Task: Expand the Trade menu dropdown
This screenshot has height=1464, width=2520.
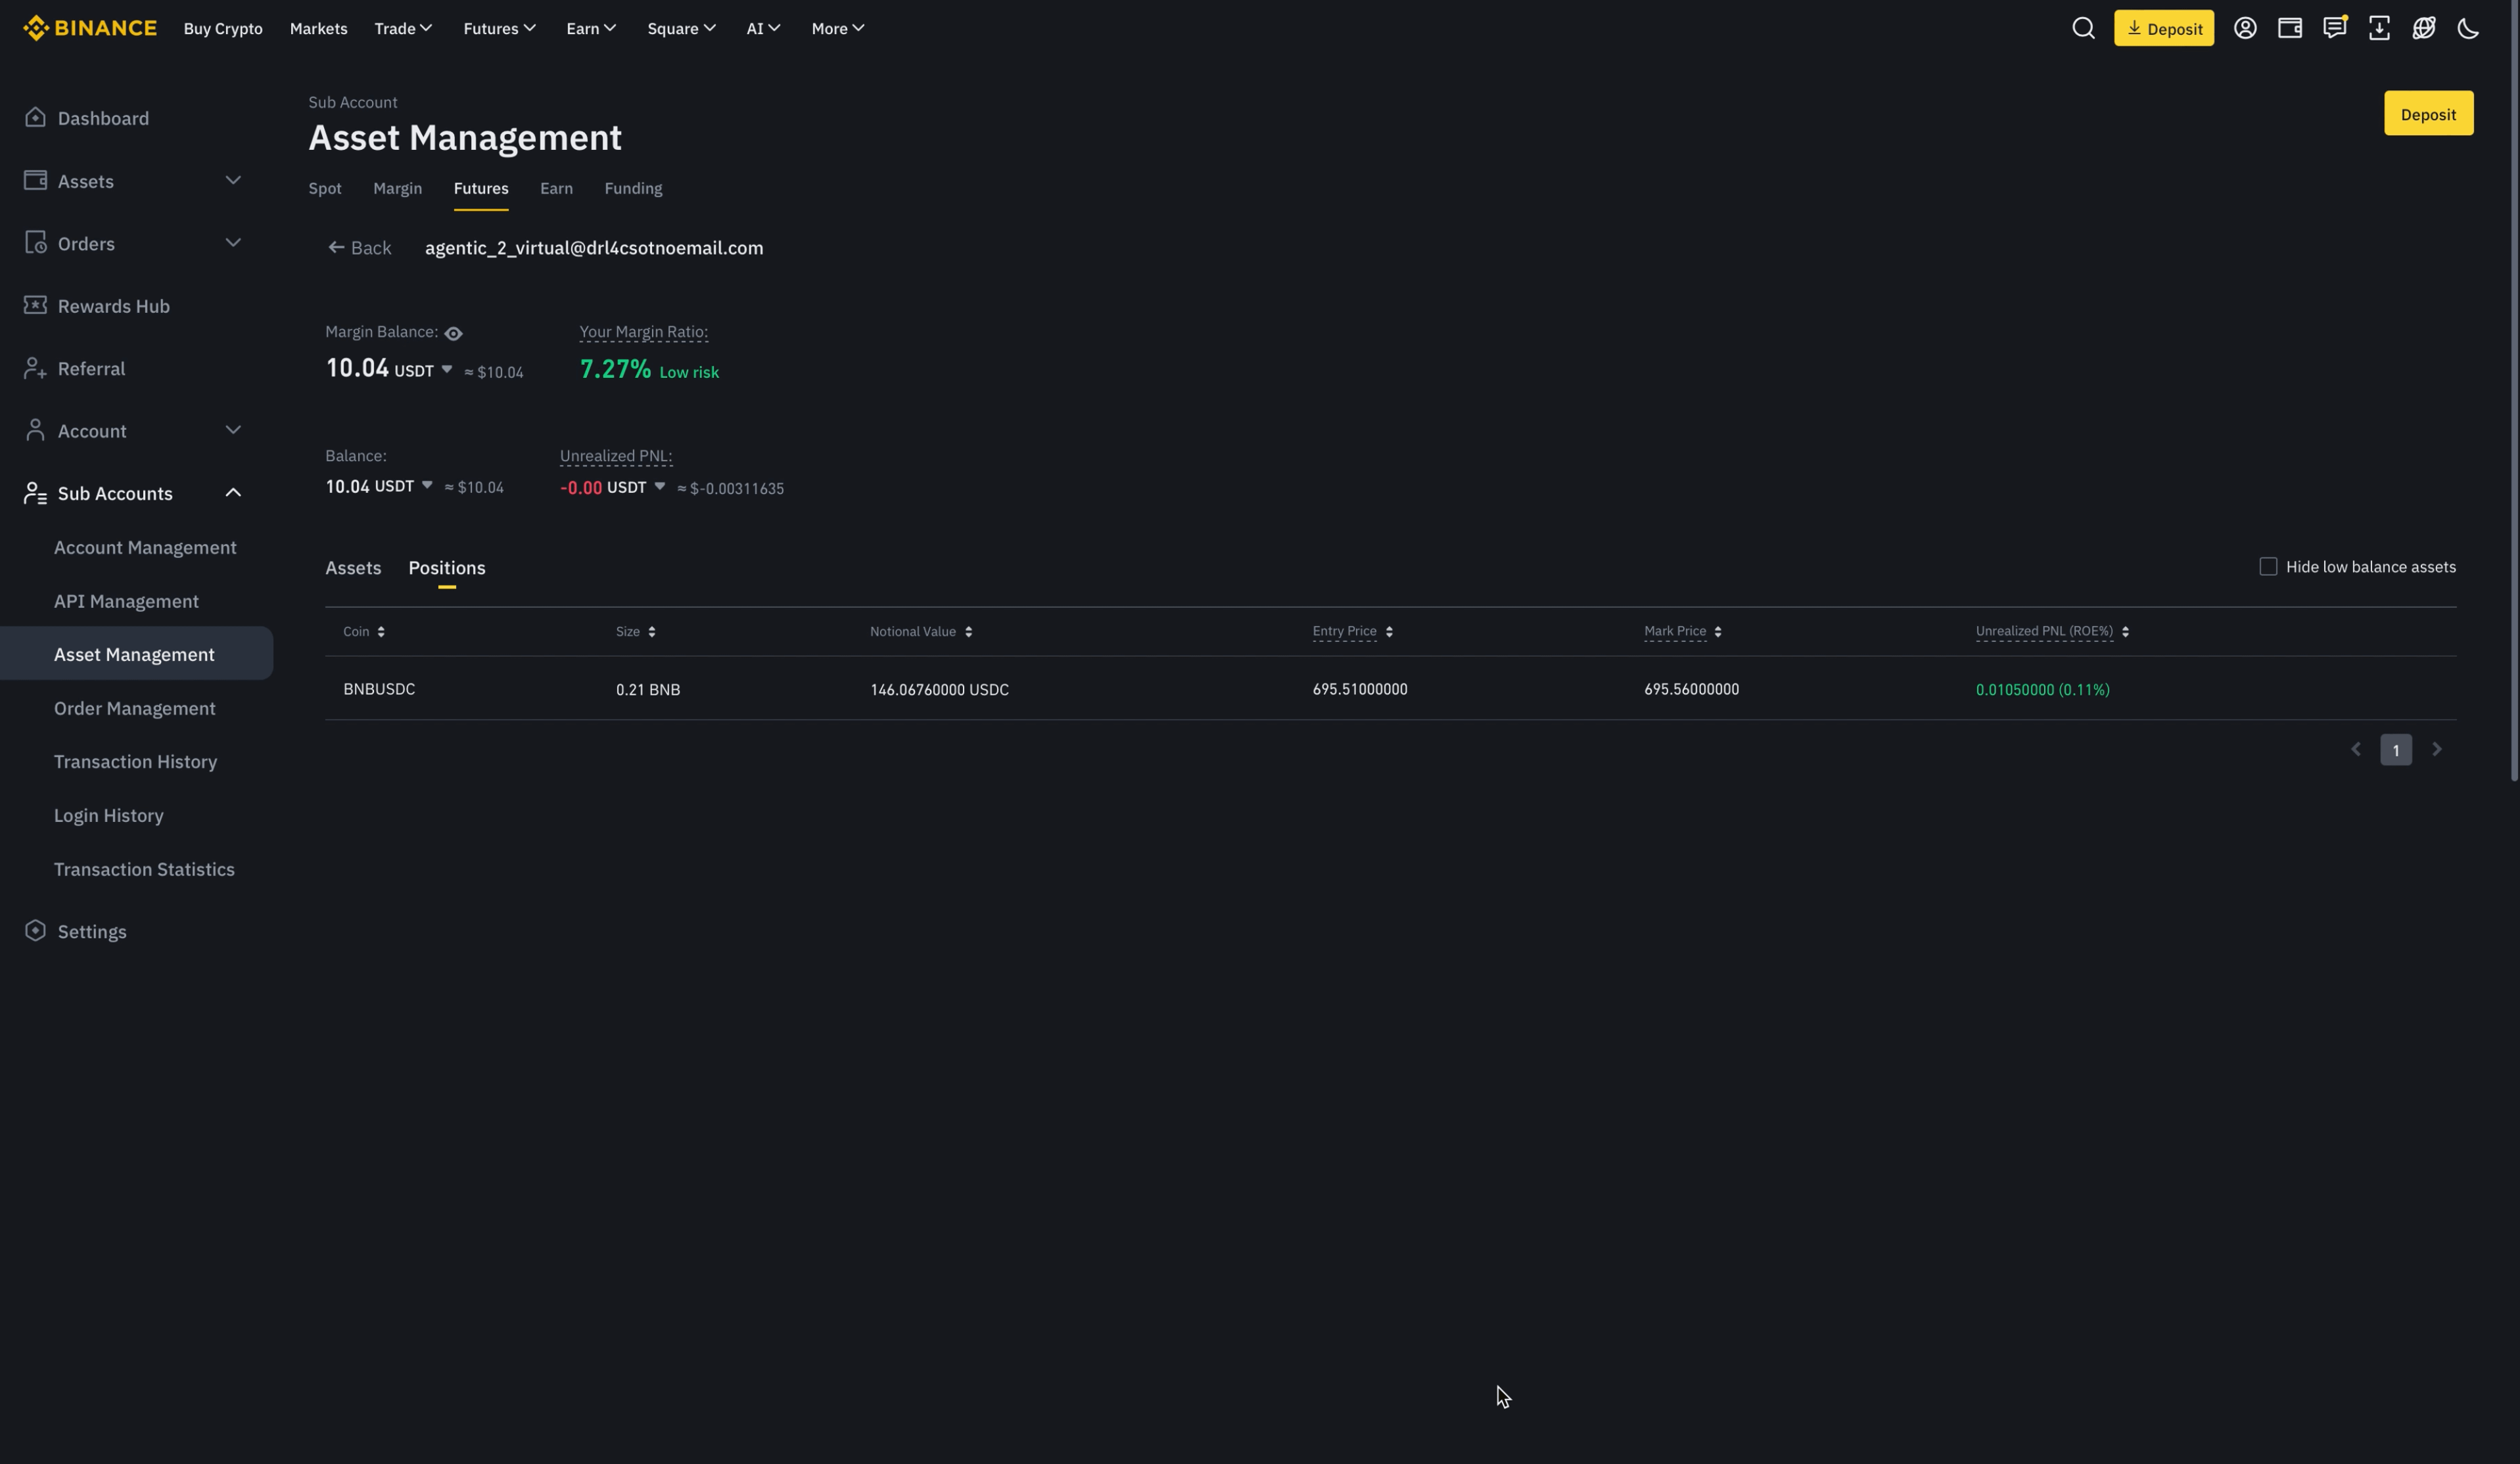Action: (403, 28)
